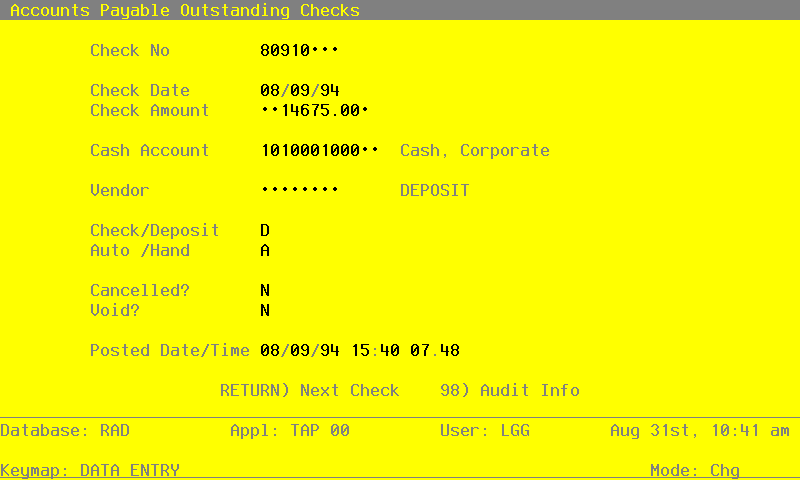Click the Check Date label

140,90
